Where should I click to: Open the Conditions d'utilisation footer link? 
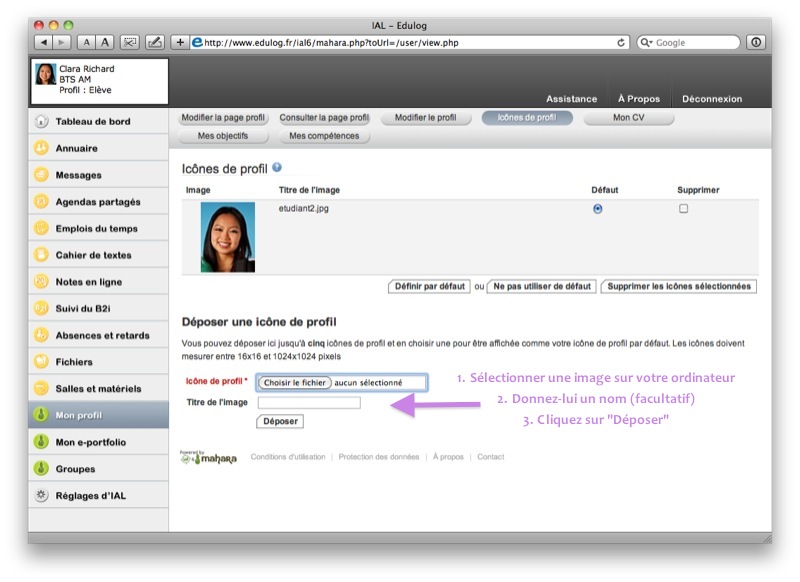(x=288, y=457)
